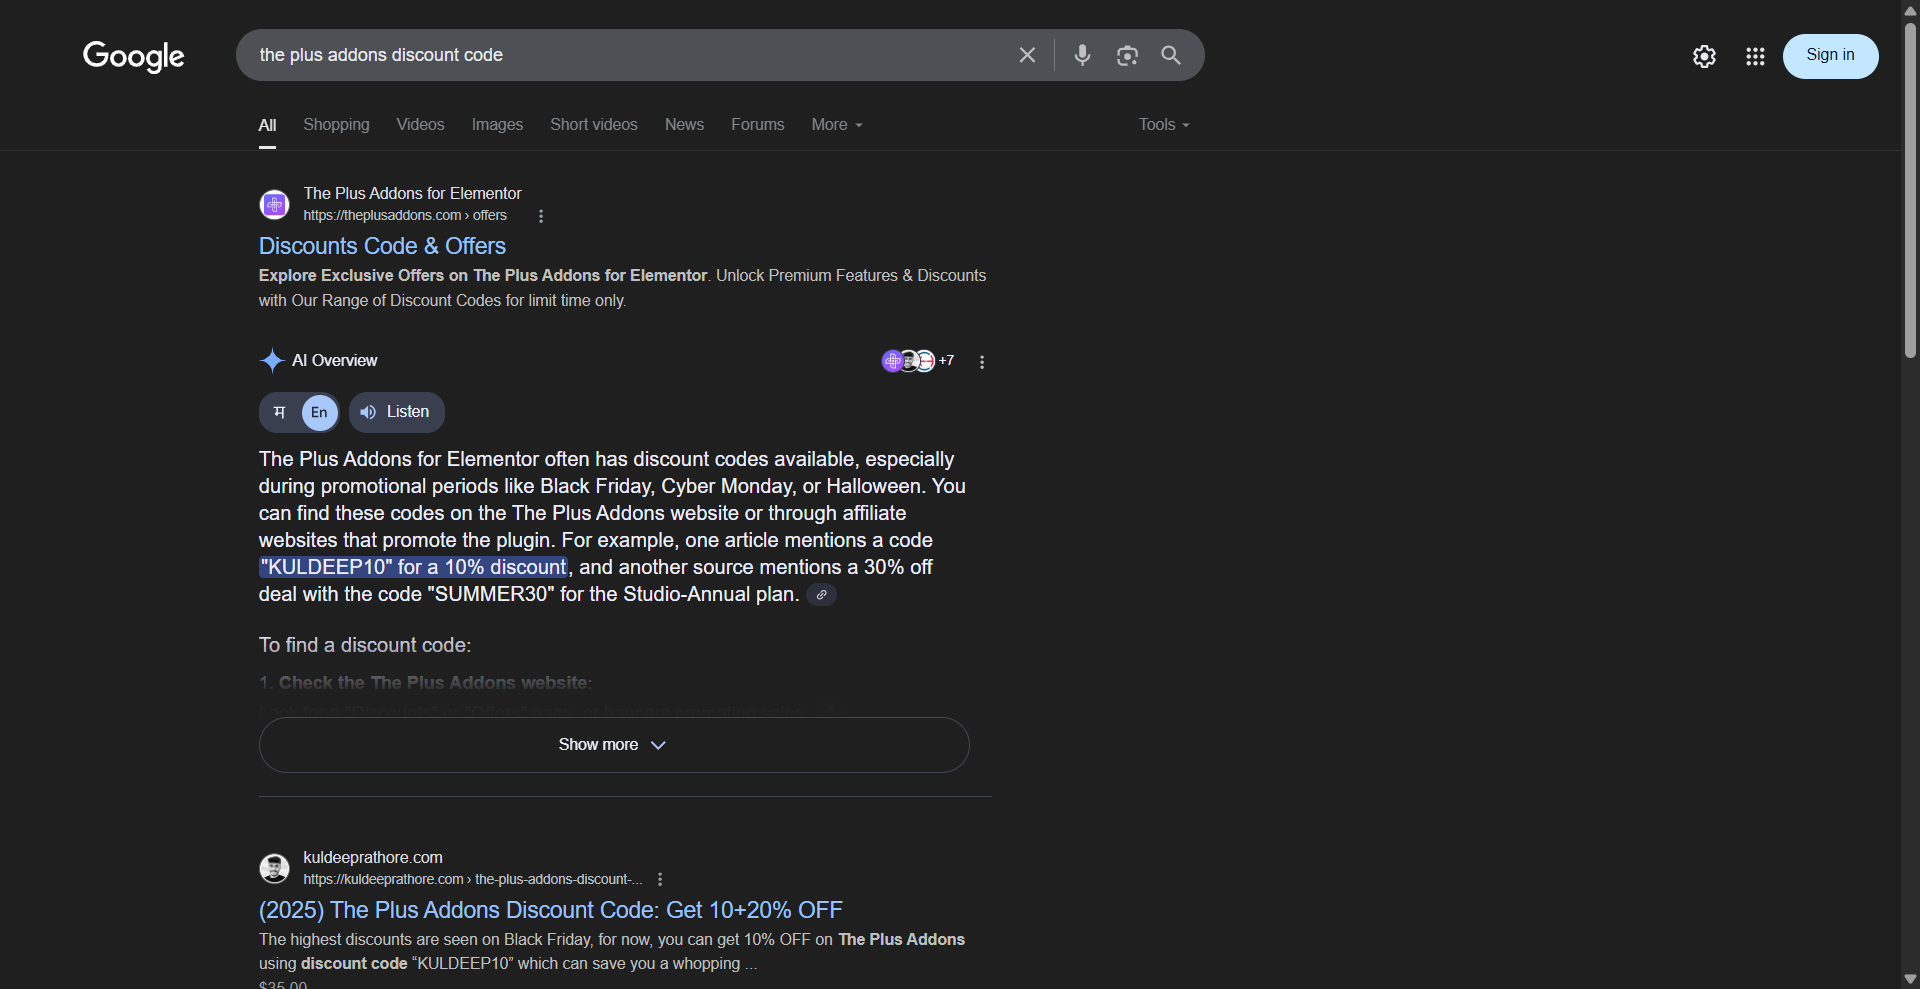Open options for theplusaddons.com result
The image size is (1920, 989).
(541, 216)
